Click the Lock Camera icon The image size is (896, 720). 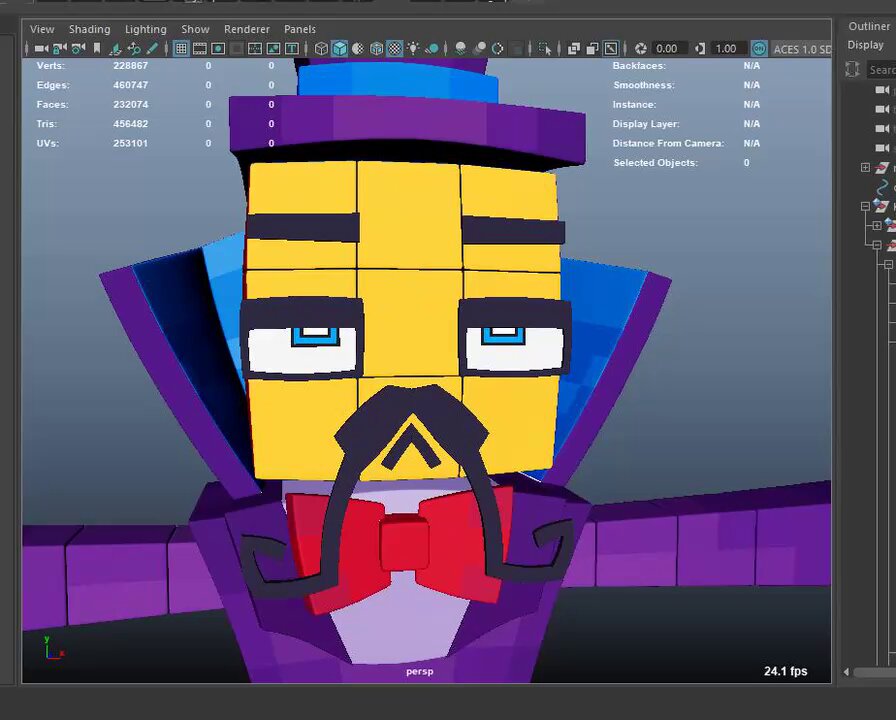click(x=59, y=49)
